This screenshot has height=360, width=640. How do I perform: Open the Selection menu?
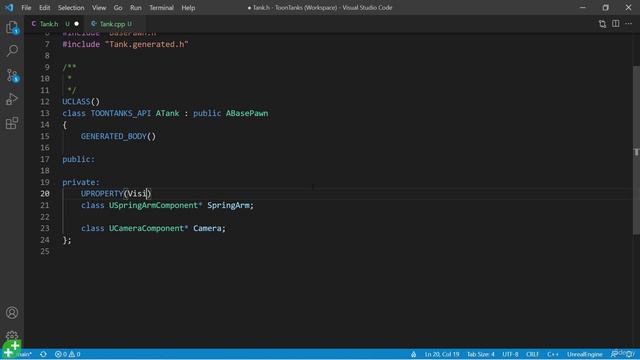(x=71, y=8)
